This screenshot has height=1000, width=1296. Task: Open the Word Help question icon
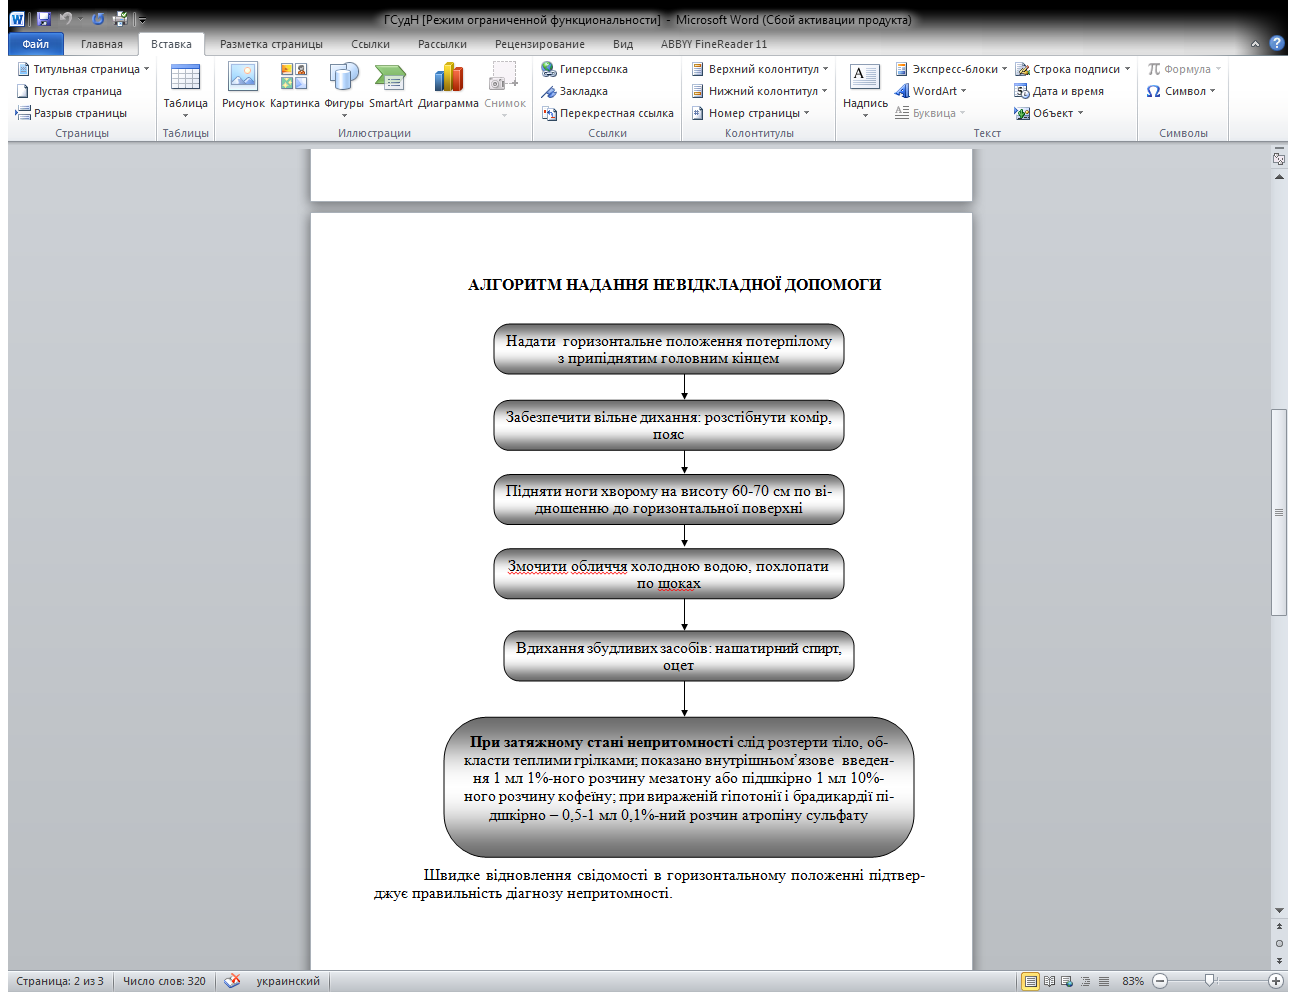tap(1277, 43)
